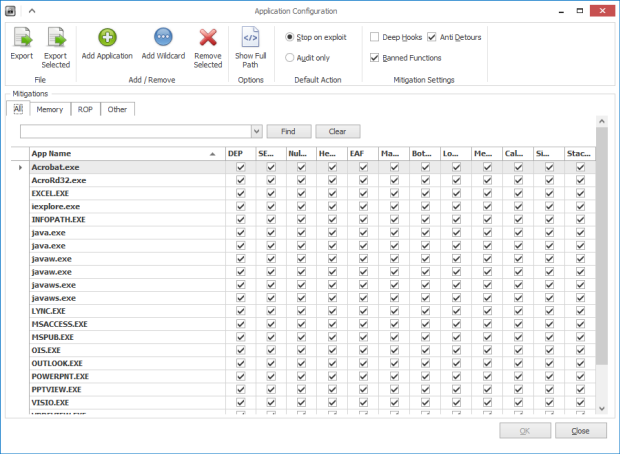Select Audit only radio button
Screen dimensions: 620x454
tap(290, 58)
